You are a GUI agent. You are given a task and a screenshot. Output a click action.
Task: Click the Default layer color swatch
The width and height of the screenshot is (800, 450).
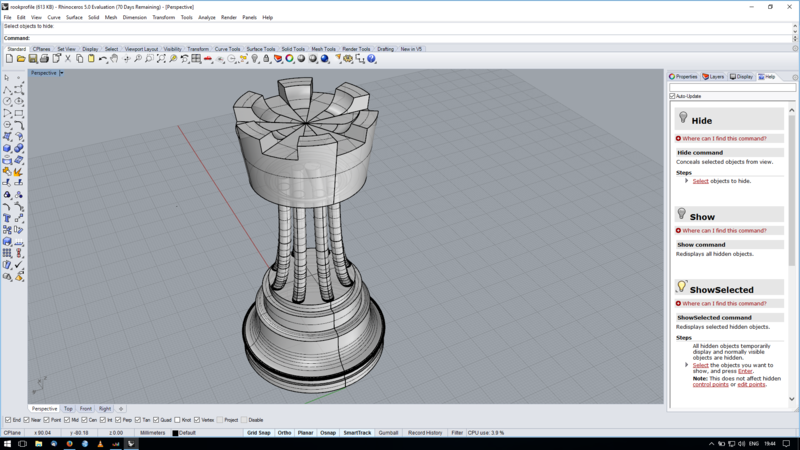click(175, 433)
